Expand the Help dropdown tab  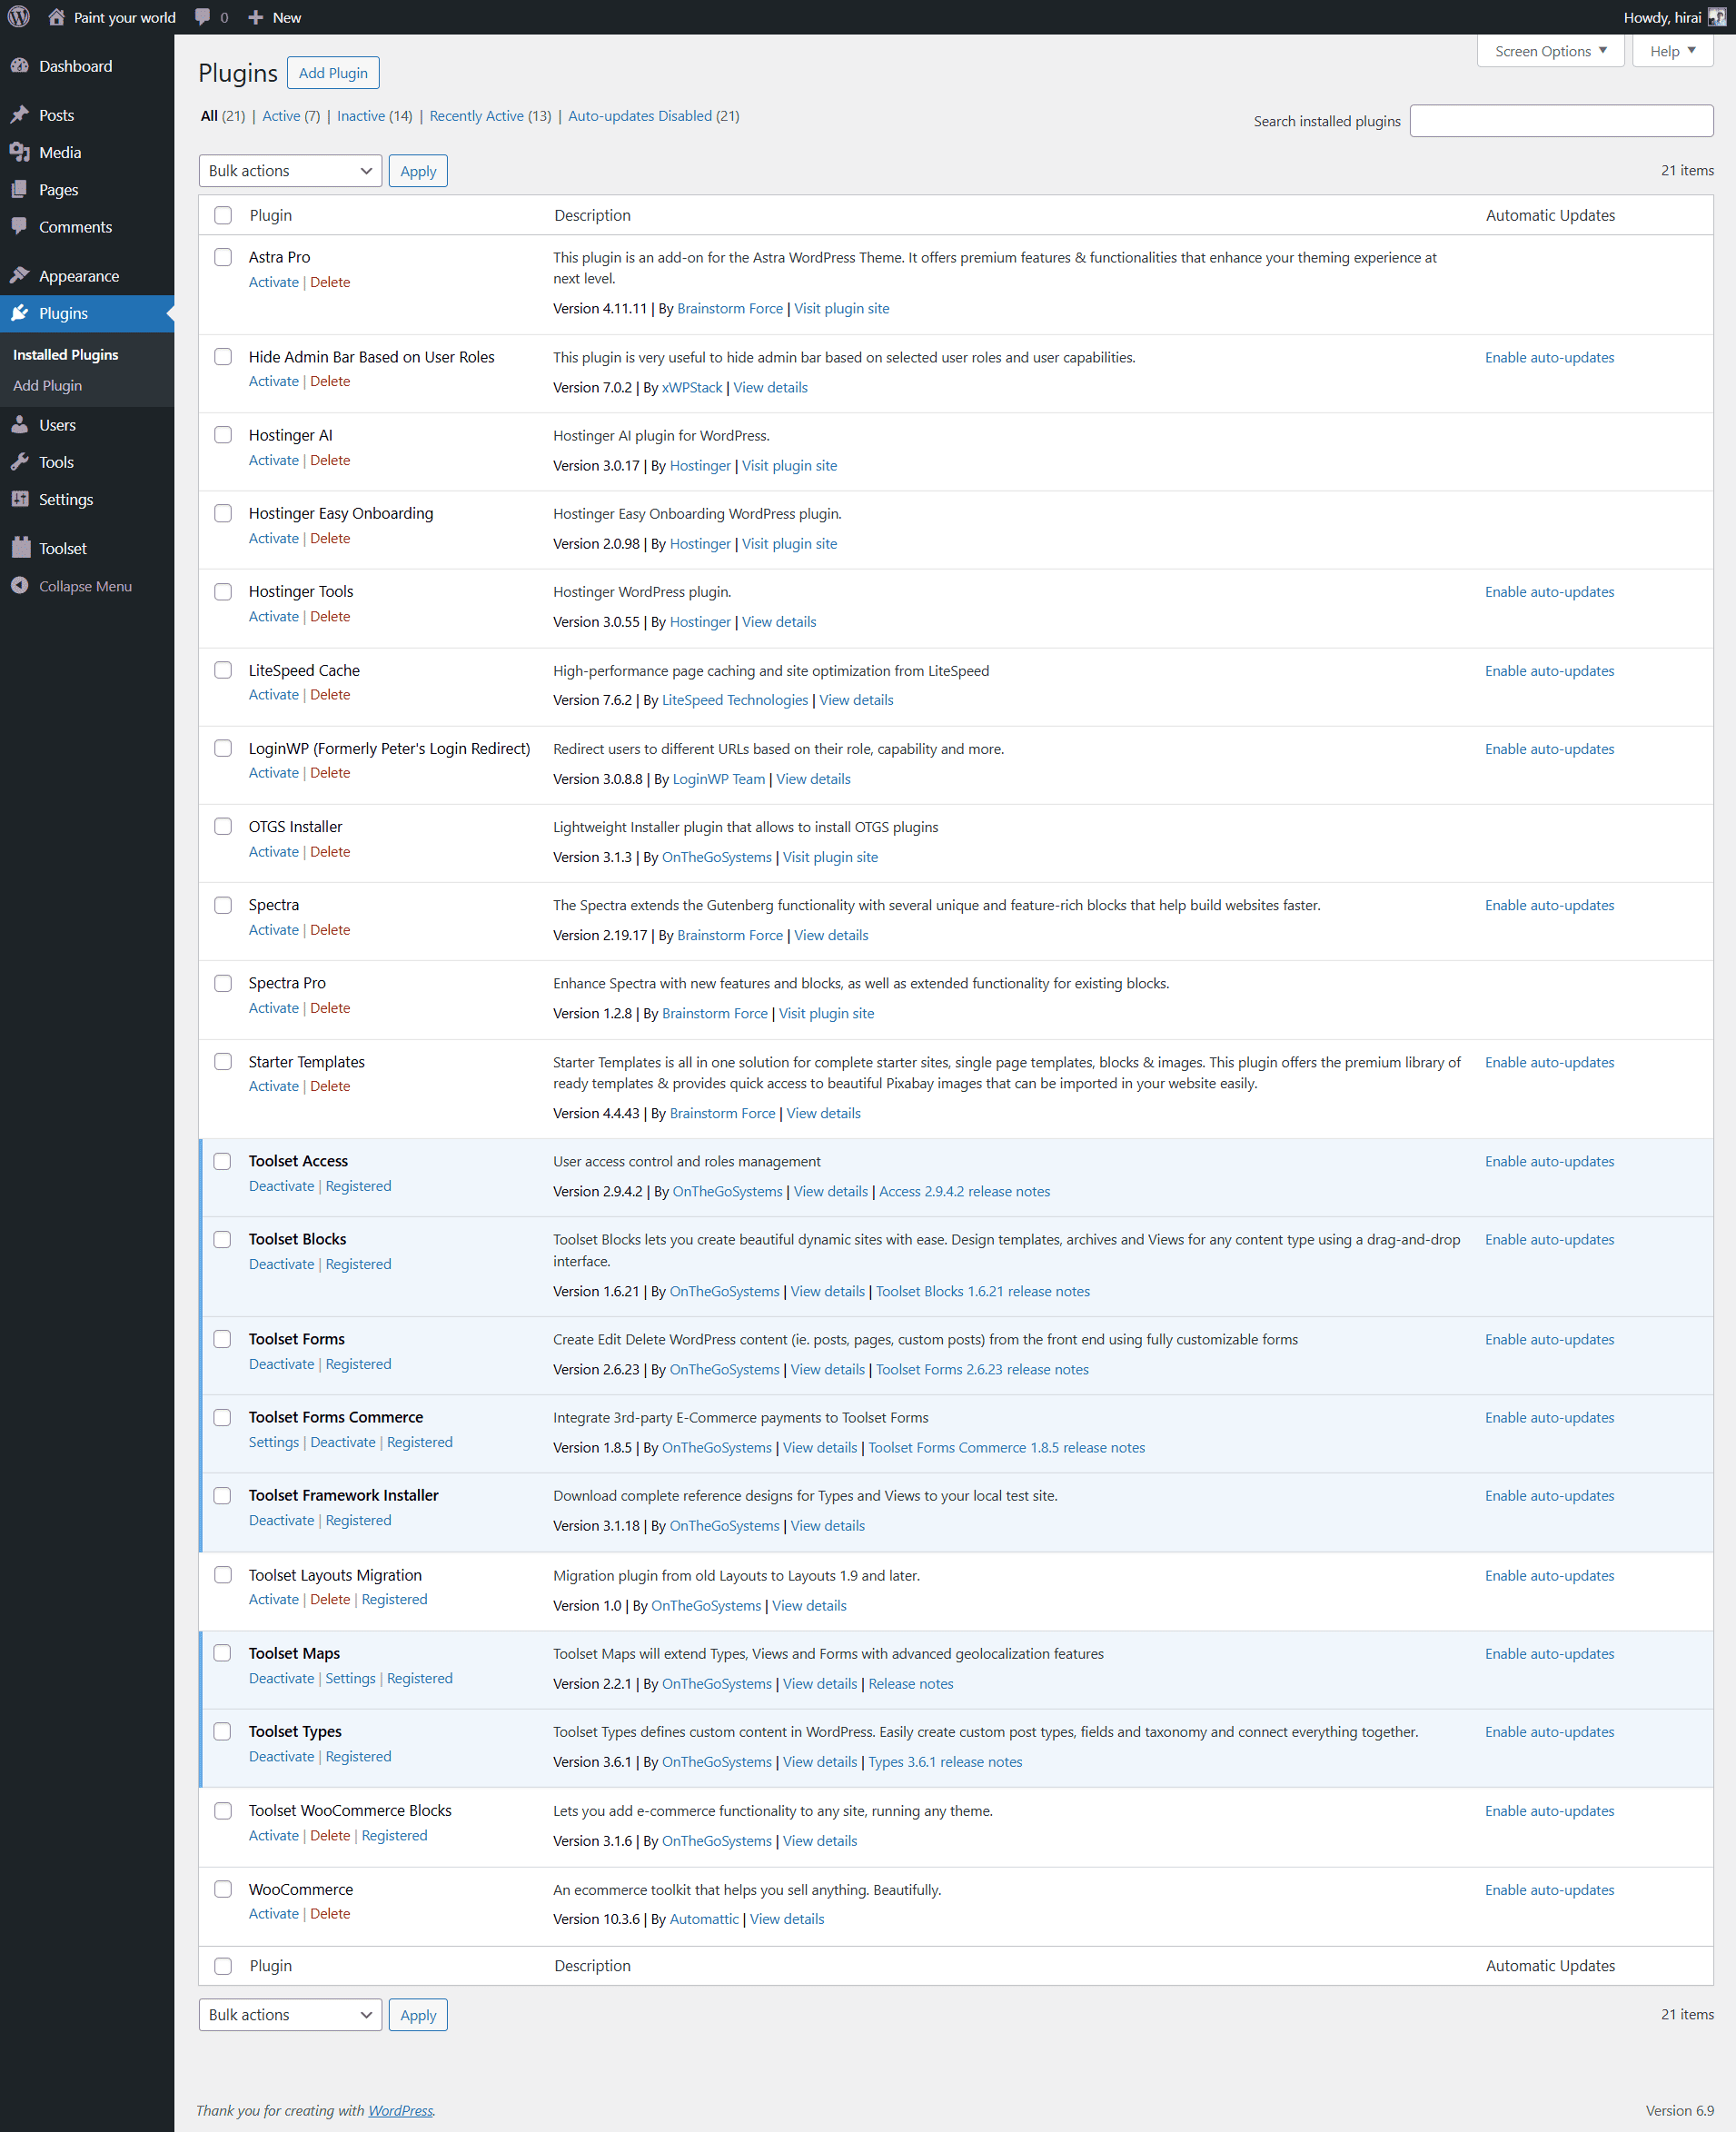pos(1671,51)
